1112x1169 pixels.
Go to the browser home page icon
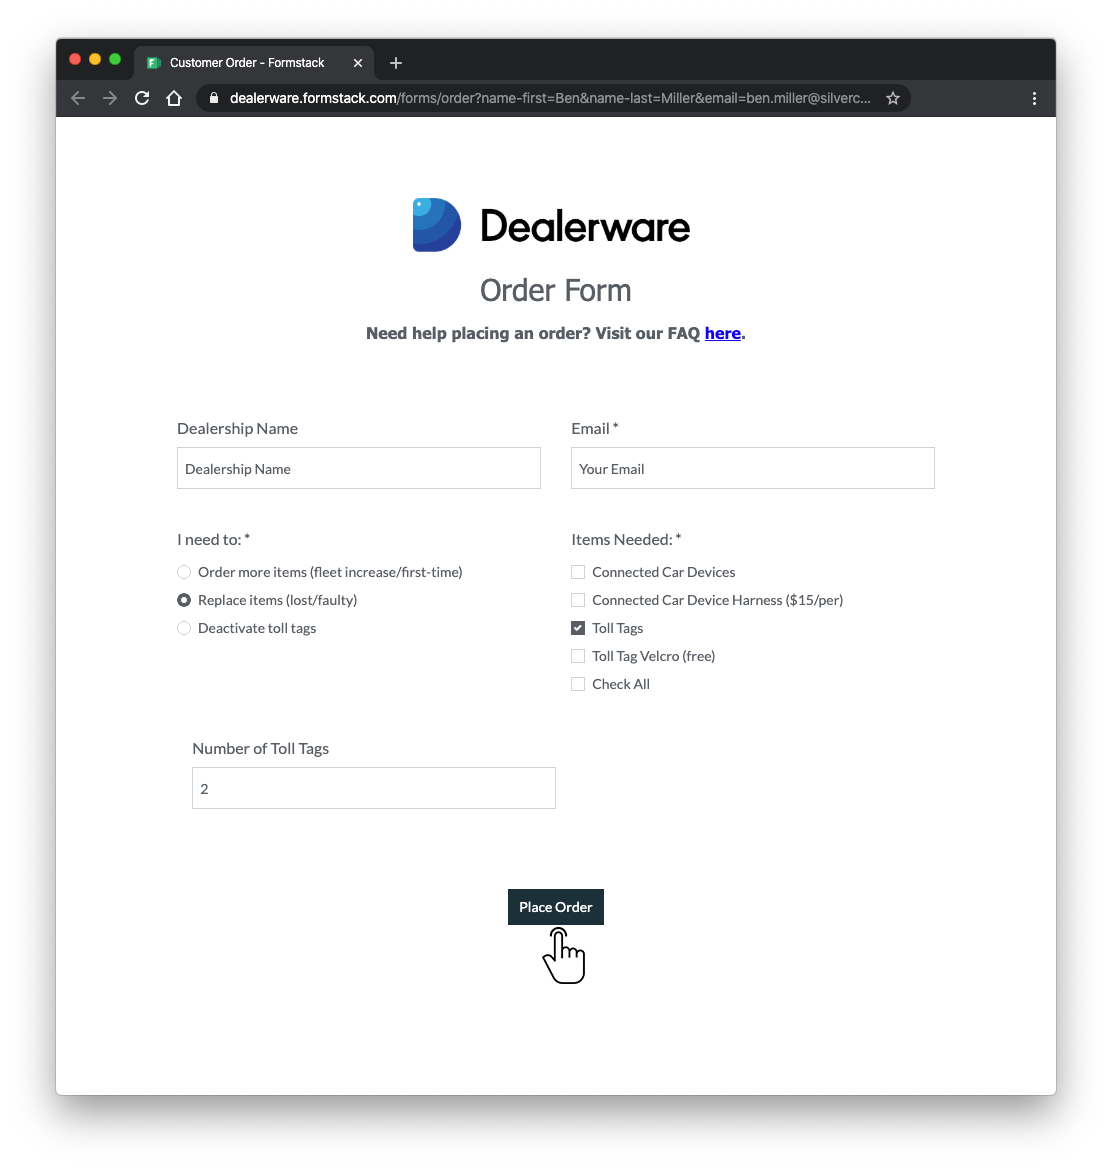174,98
